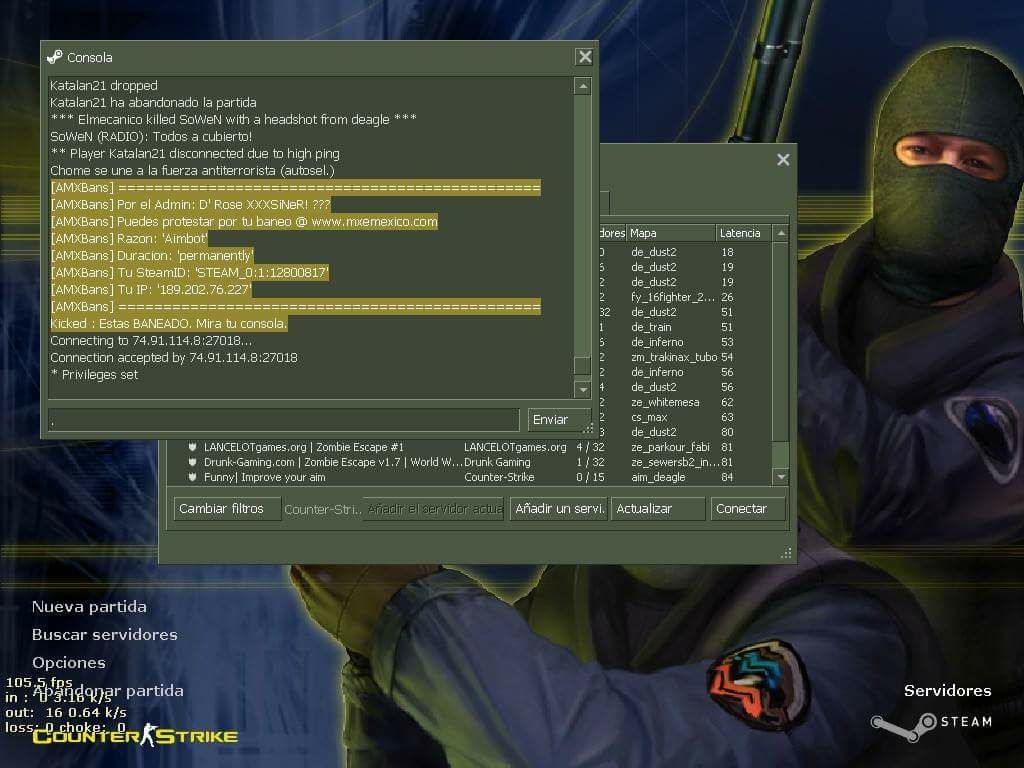This screenshot has height=768, width=1024.
Task: Select the ze_whitemesa map row
Action: [665, 402]
